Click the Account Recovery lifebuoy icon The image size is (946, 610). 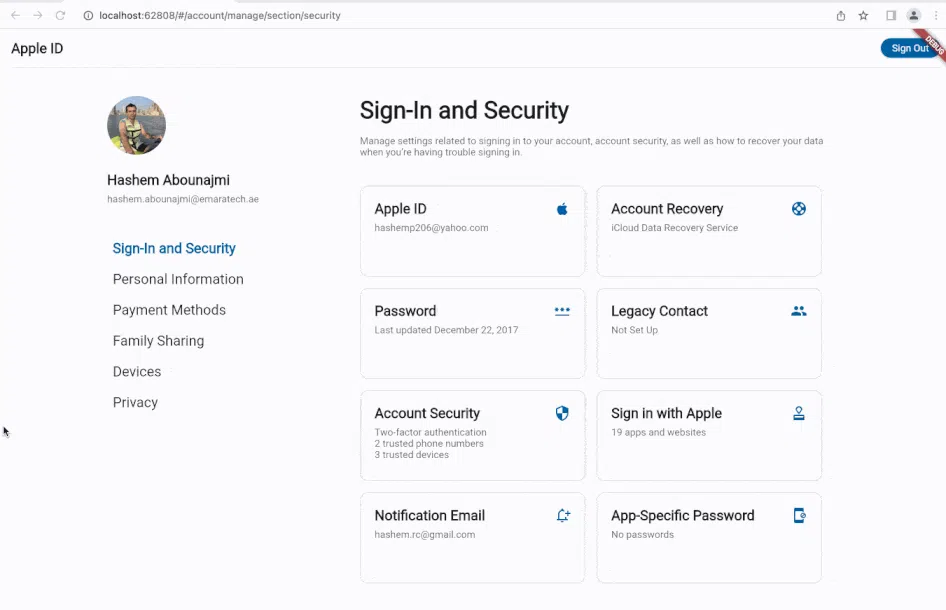tap(798, 209)
